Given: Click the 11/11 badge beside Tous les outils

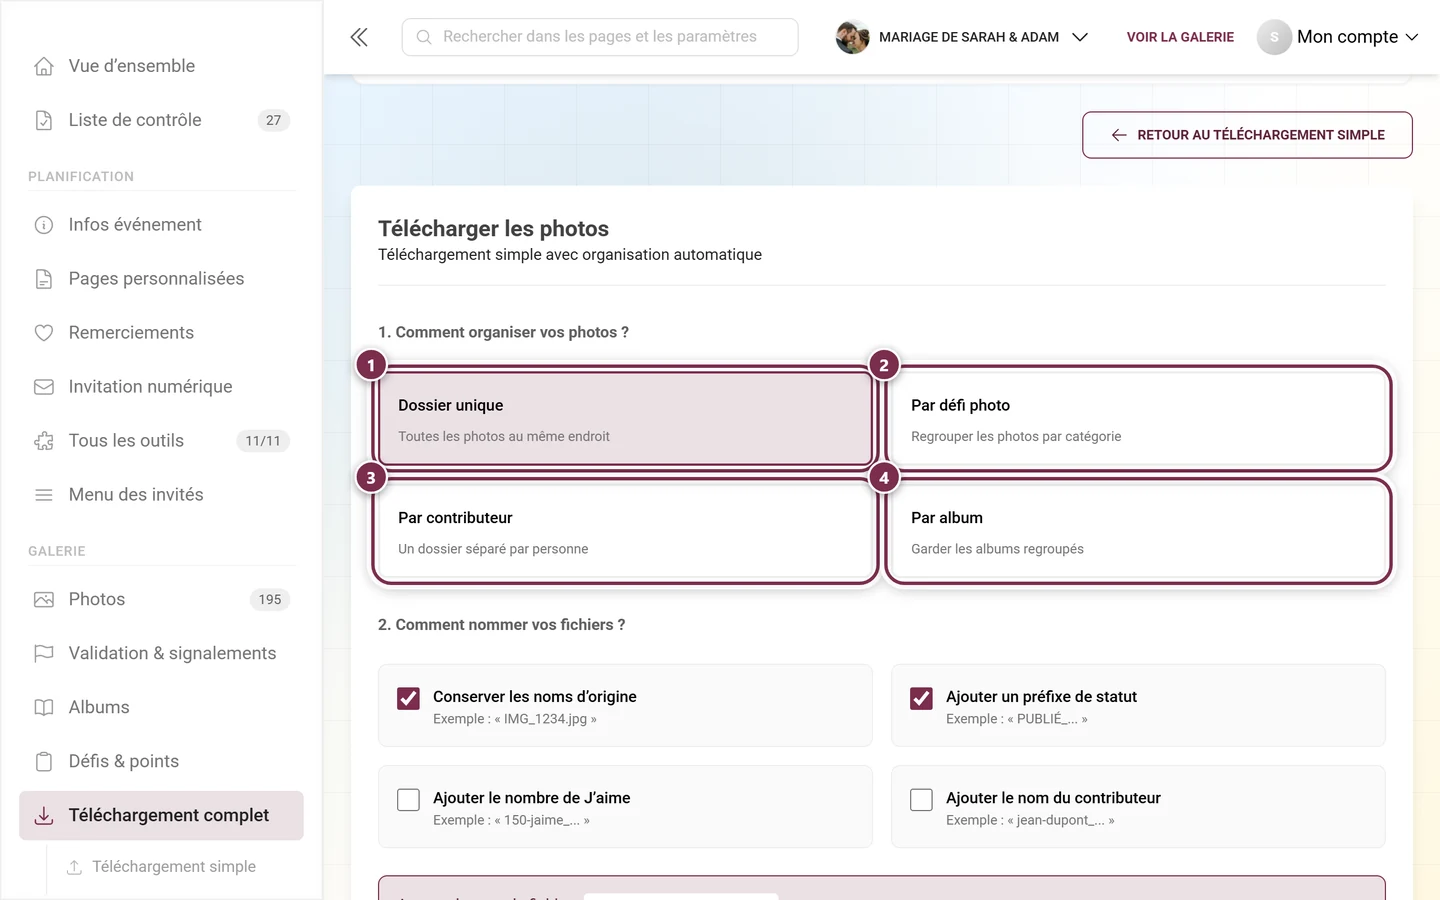Looking at the screenshot, I should (x=263, y=441).
